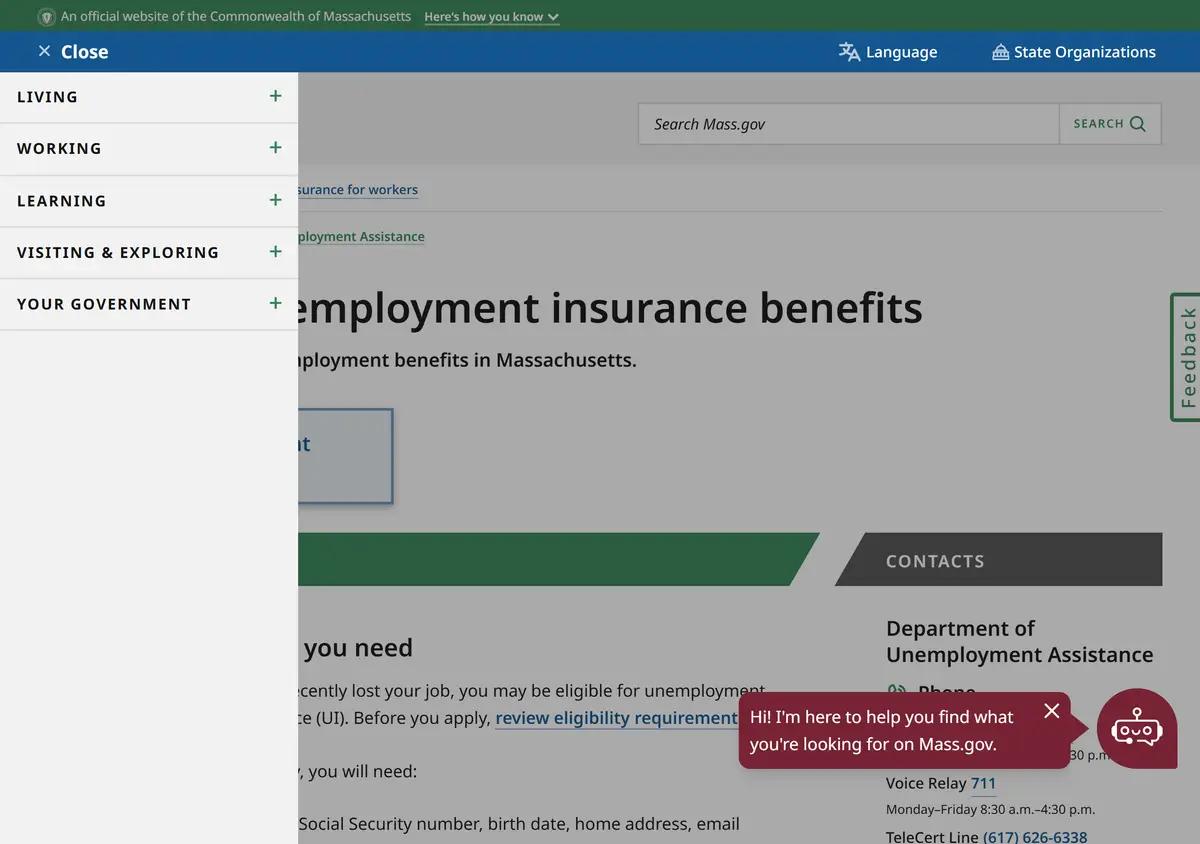
Task: Open Unemployment Assistance organization link
Action: coord(361,237)
